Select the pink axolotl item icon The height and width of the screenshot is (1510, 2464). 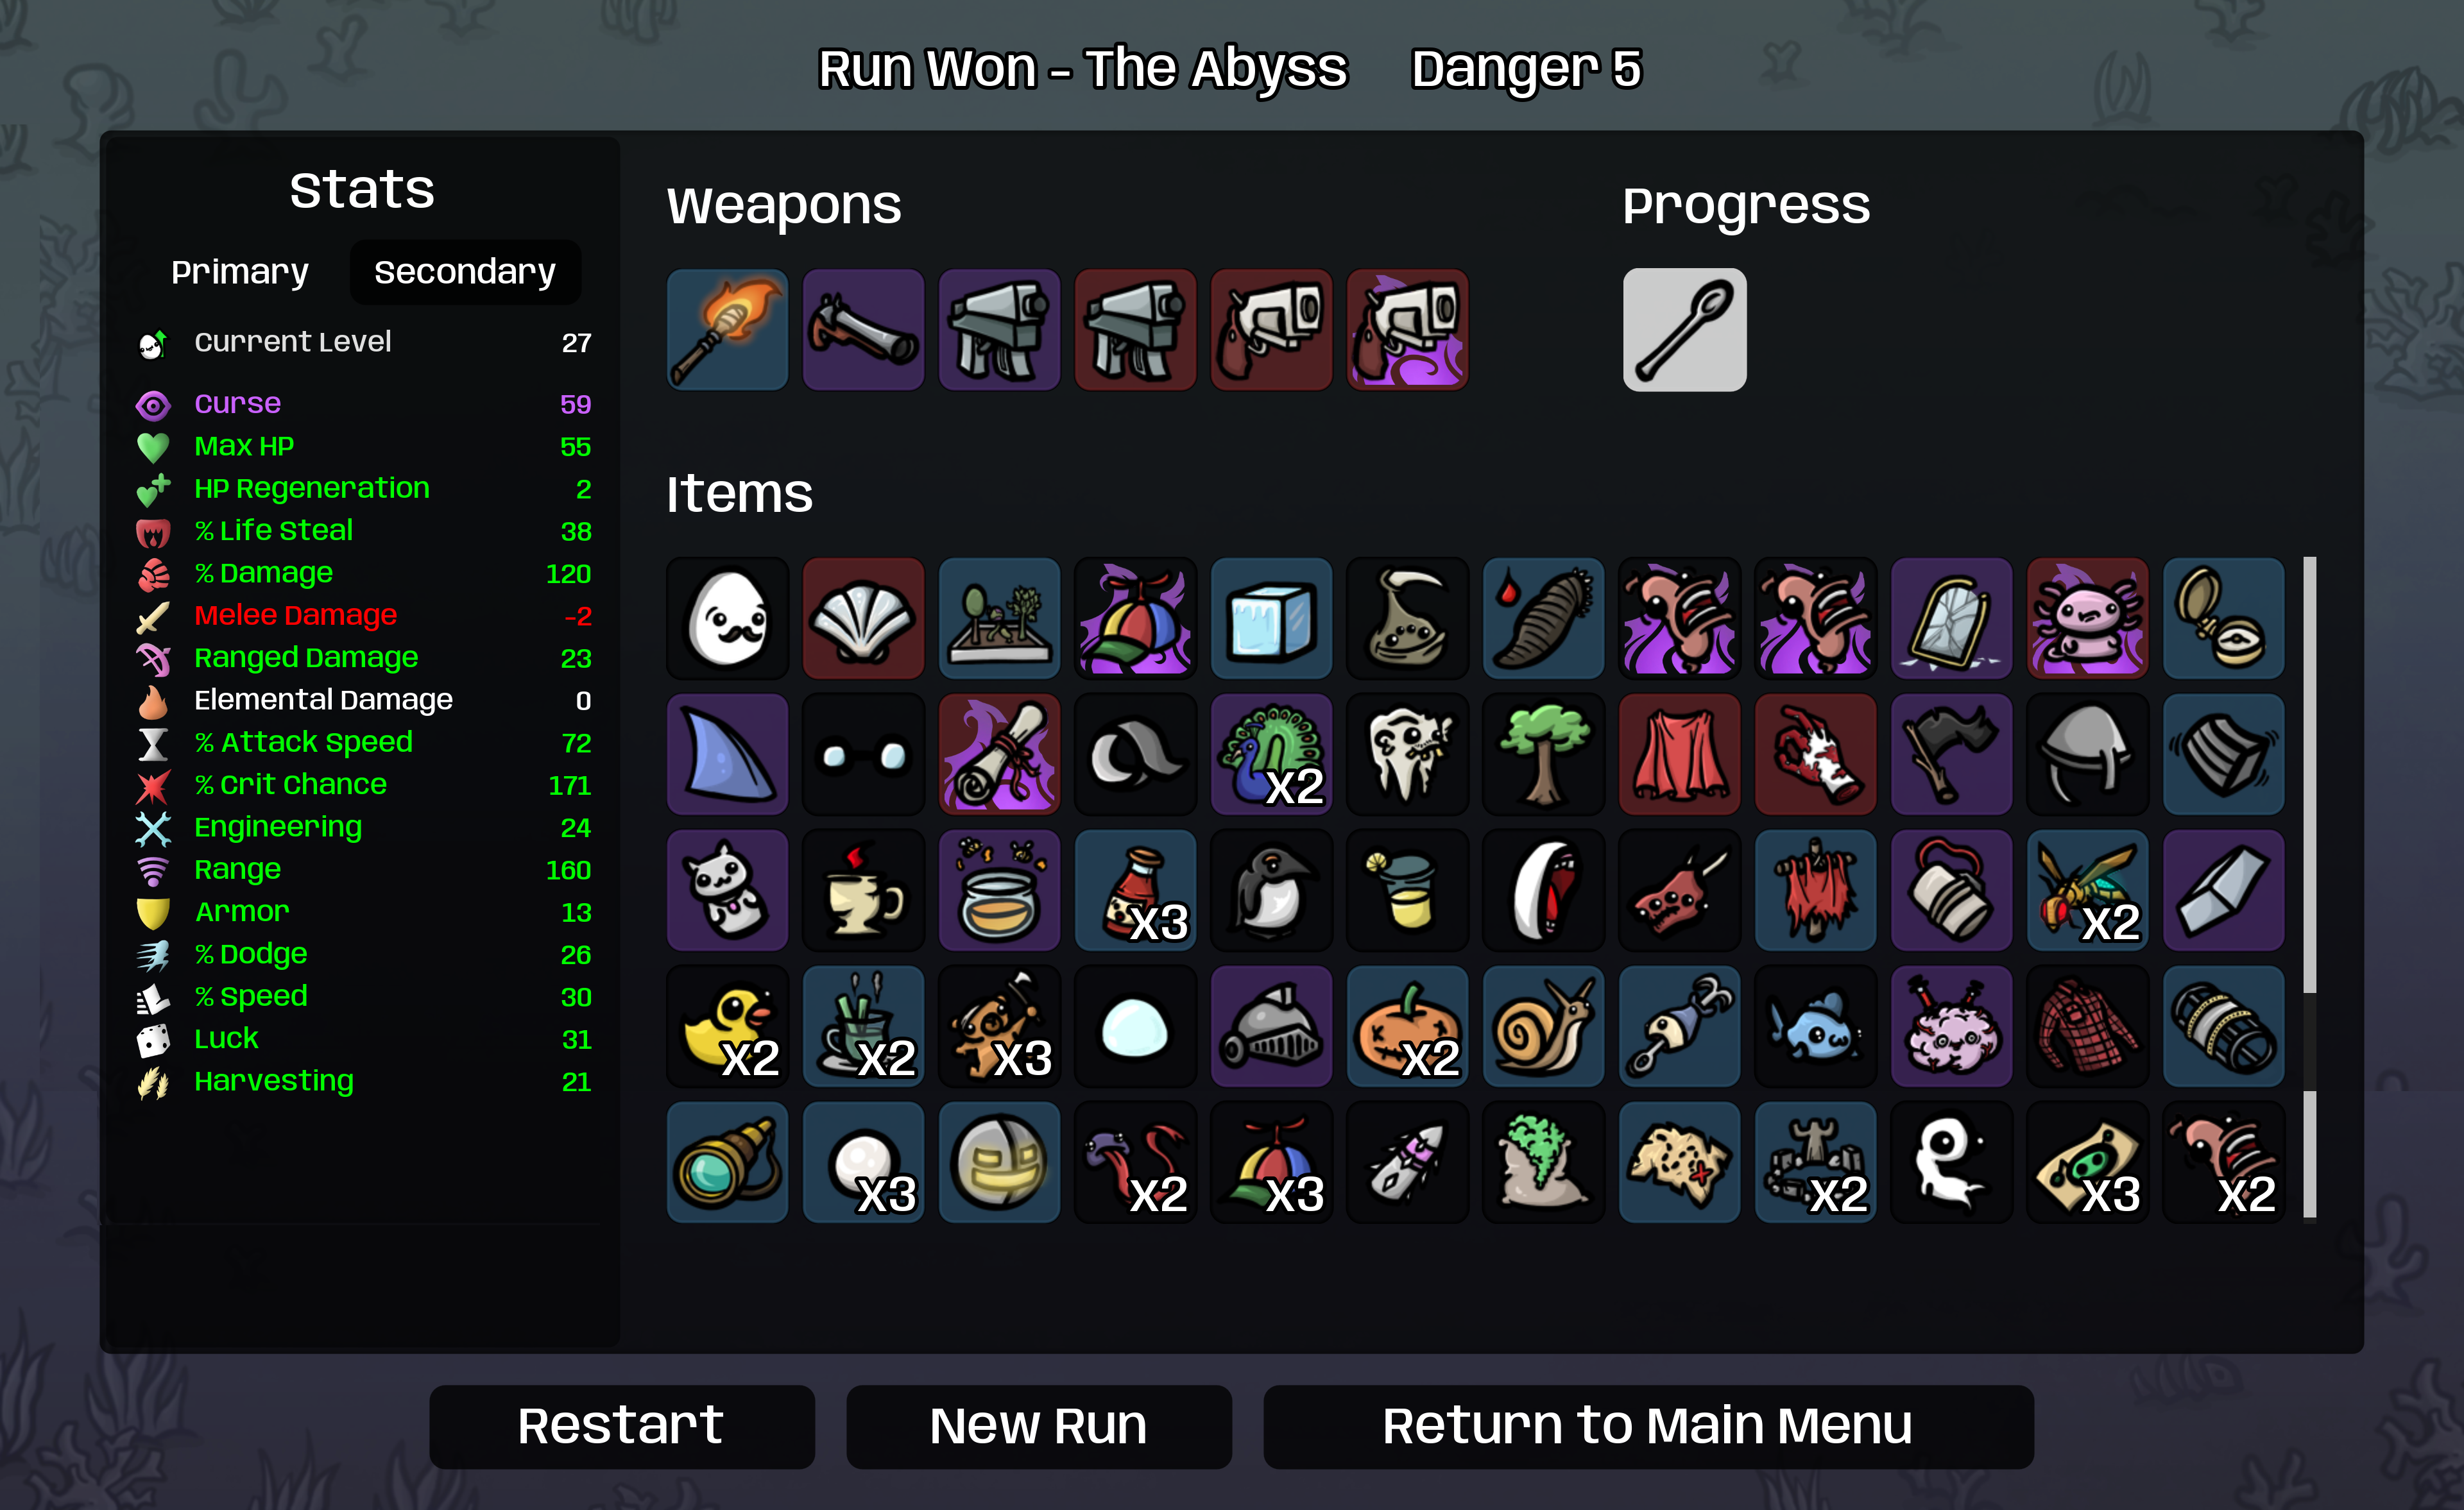tap(2087, 618)
